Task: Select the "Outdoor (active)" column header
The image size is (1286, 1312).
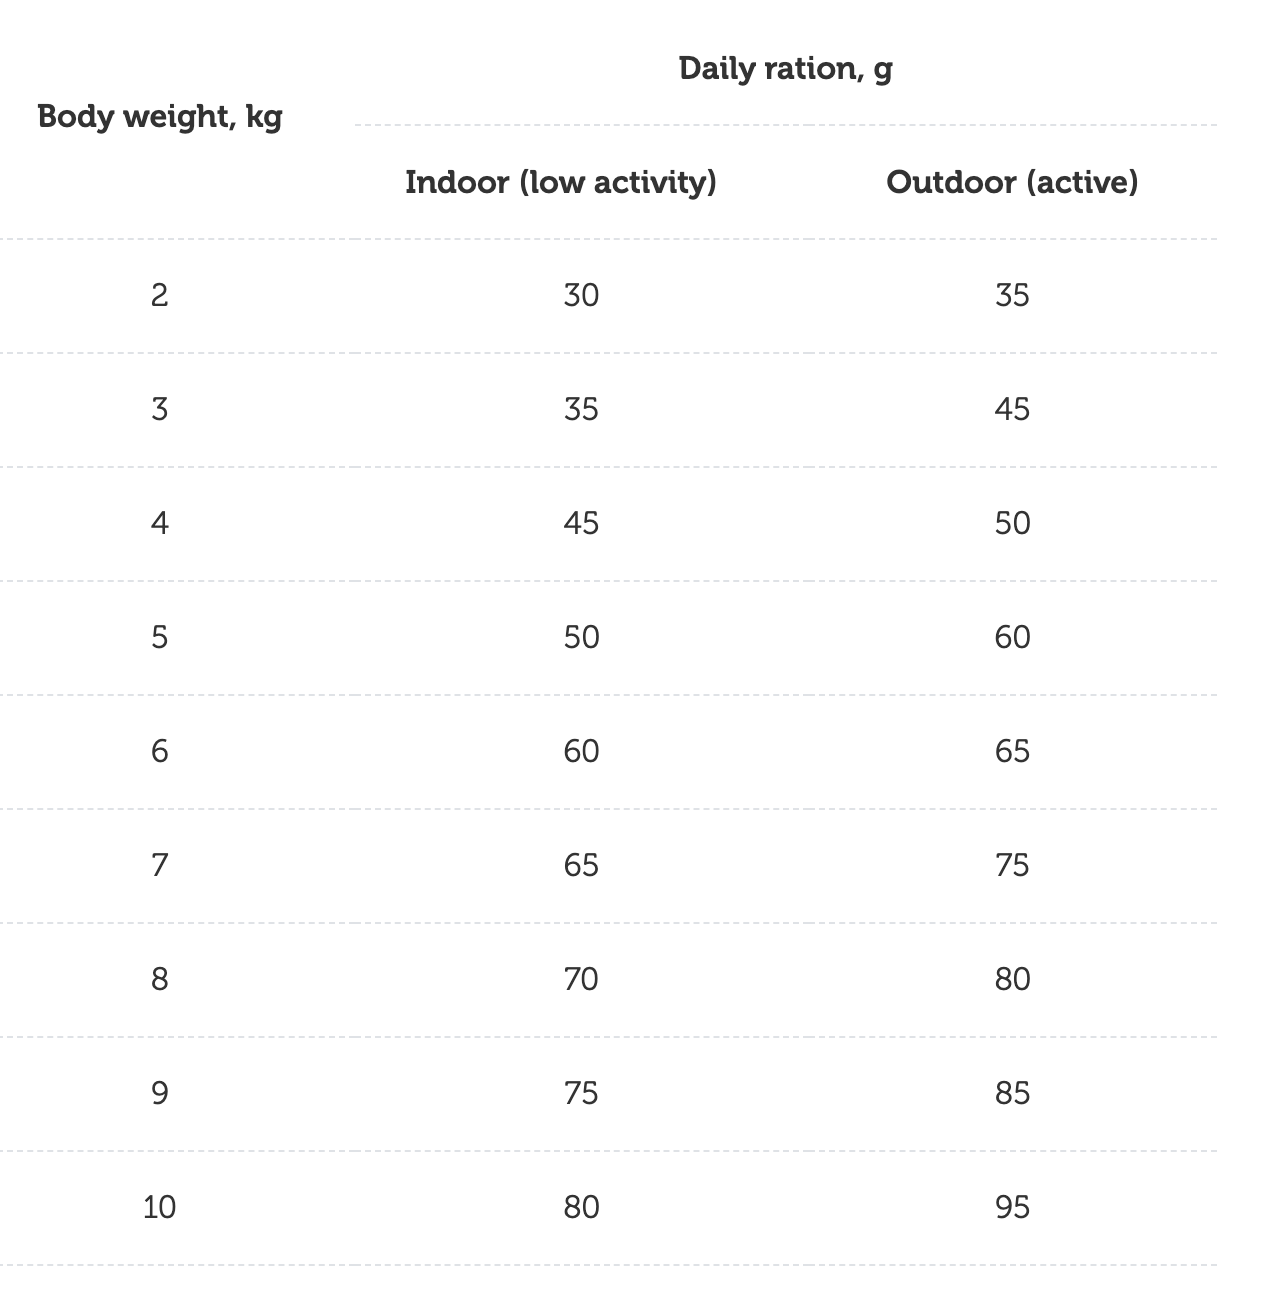Action: 1012,182
